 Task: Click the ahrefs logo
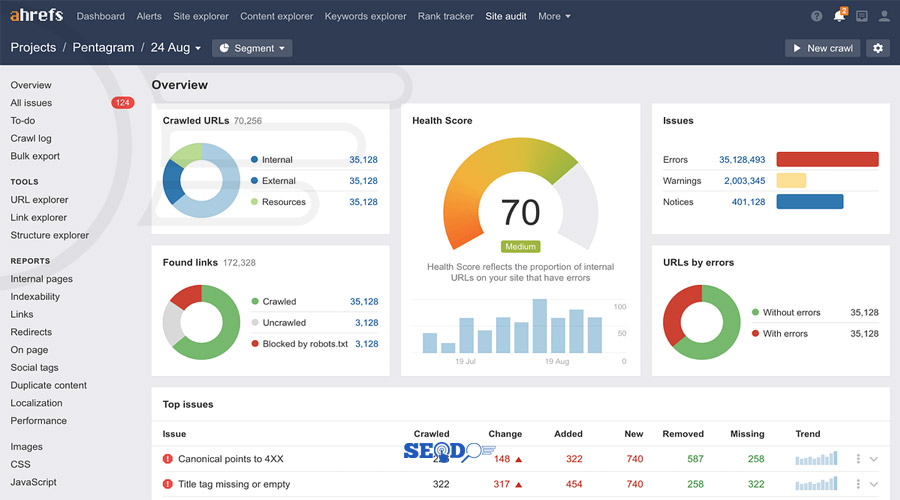[x=37, y=15]
